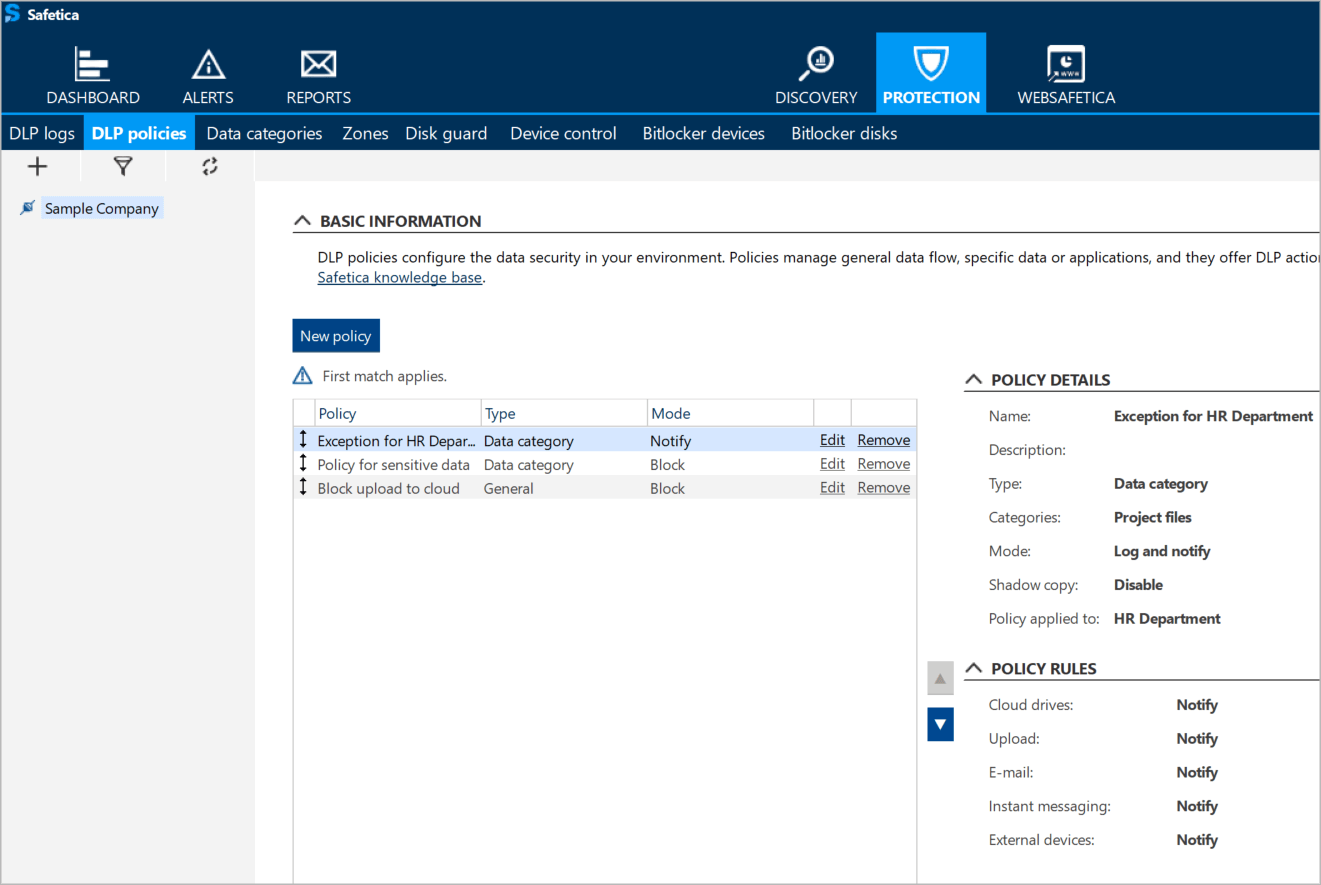1321x885 pixels.
Task: Open the Reports envelope icon
Action: coord(318,66)
